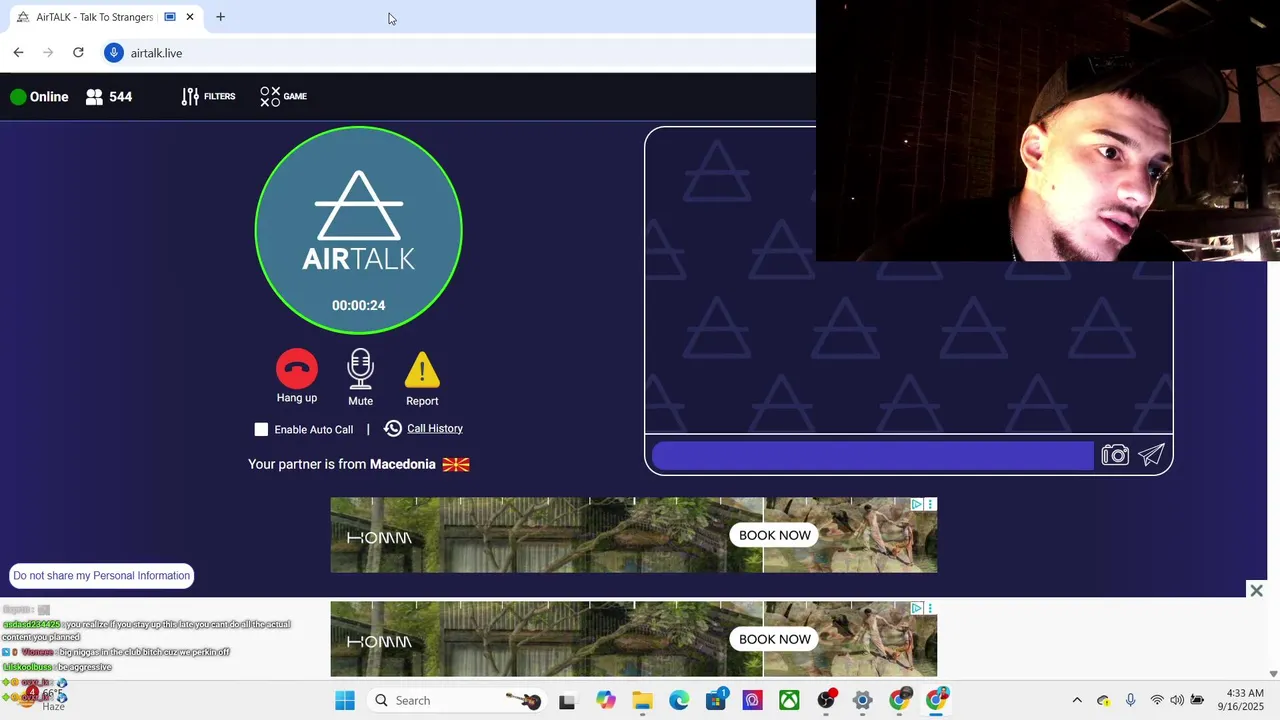The image size is (1280, 720).
Task: Select the AirTALK - Talk To Strangers tab
Action: [95, 17]
